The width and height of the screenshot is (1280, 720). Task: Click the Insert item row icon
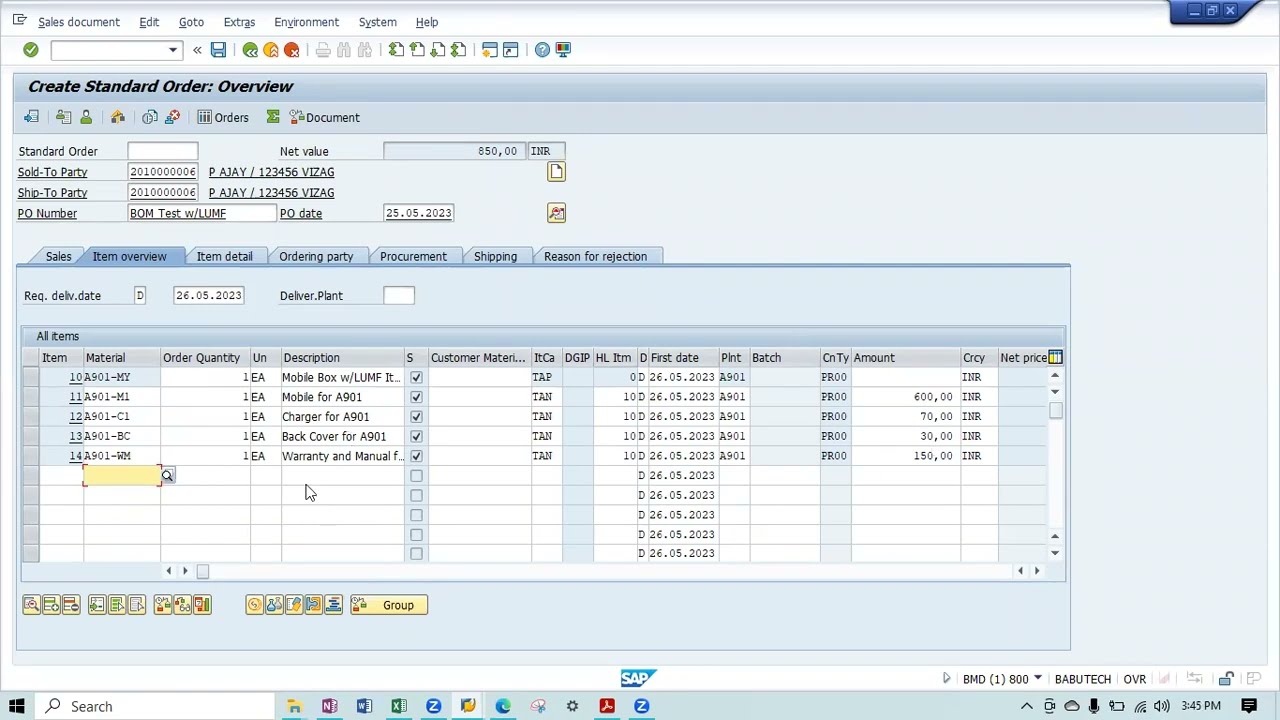(51, 605)
